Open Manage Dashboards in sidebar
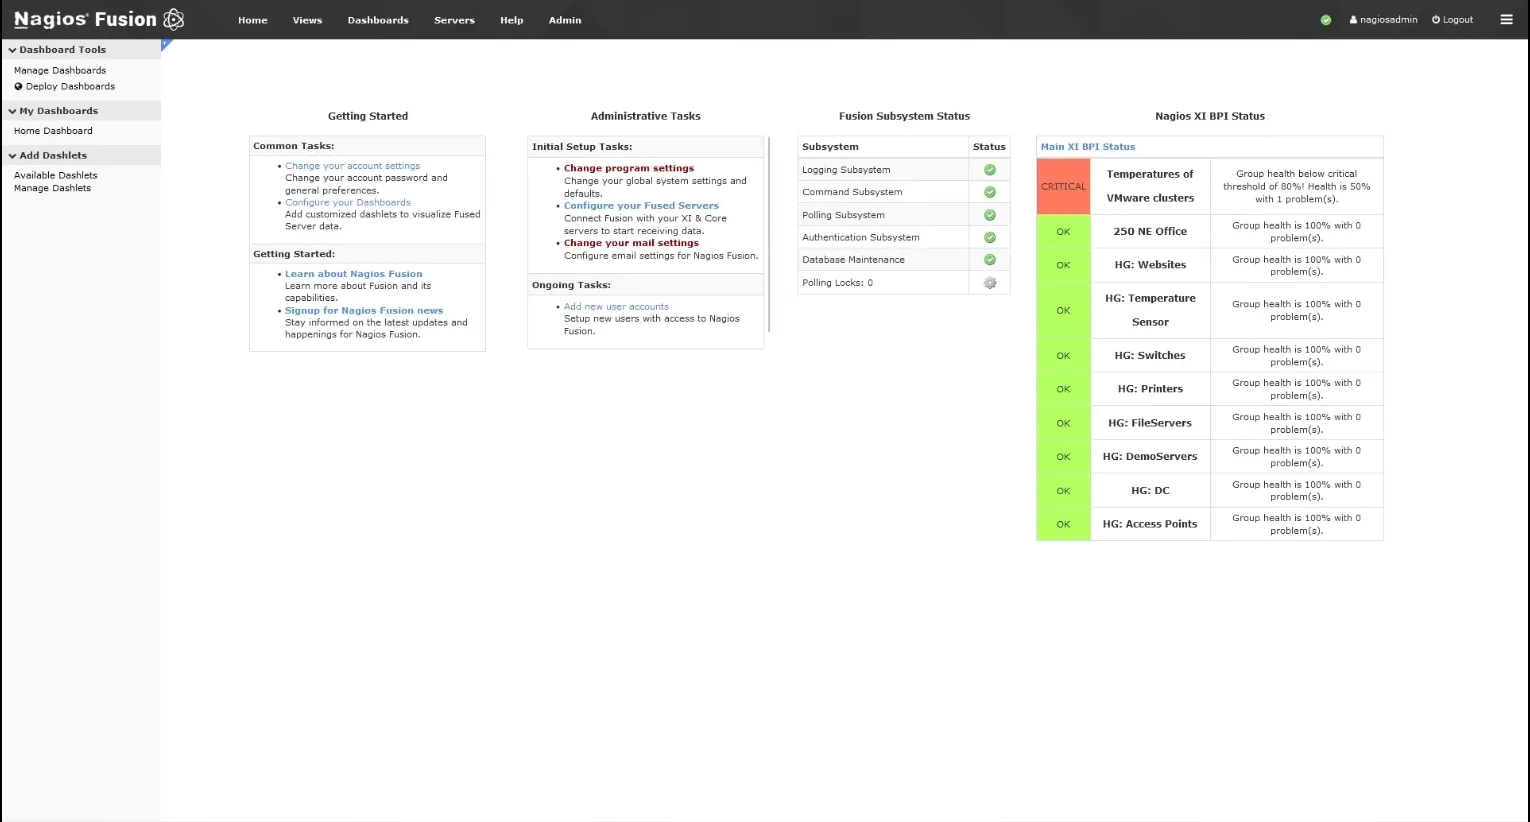 tap(60, 70)
